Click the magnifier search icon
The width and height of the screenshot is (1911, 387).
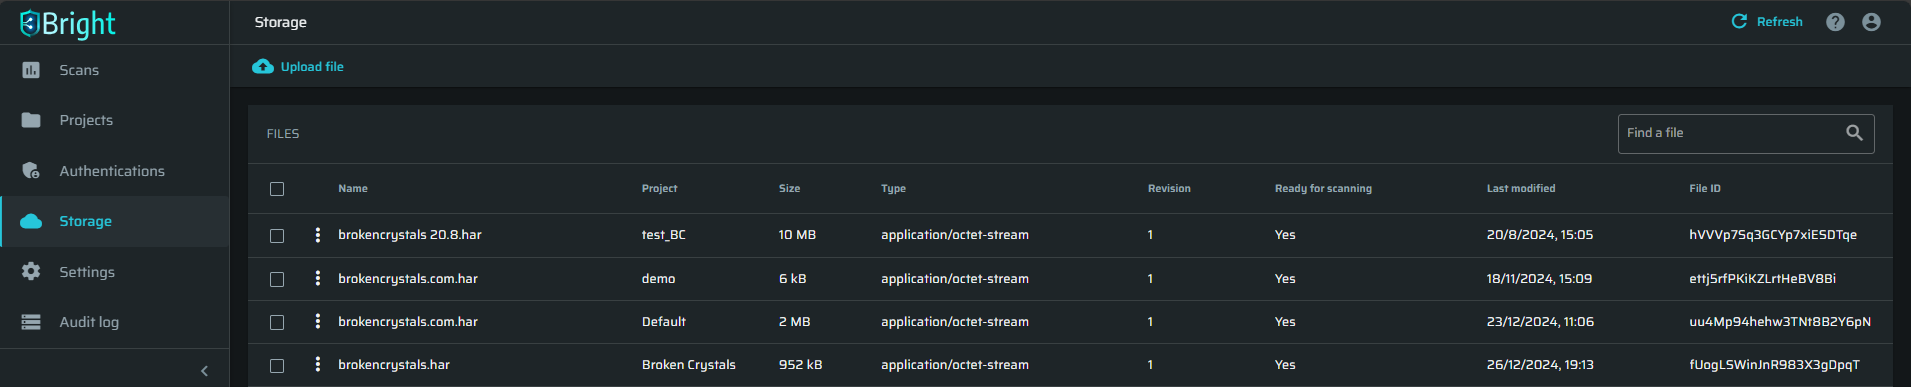[1854, 133]
